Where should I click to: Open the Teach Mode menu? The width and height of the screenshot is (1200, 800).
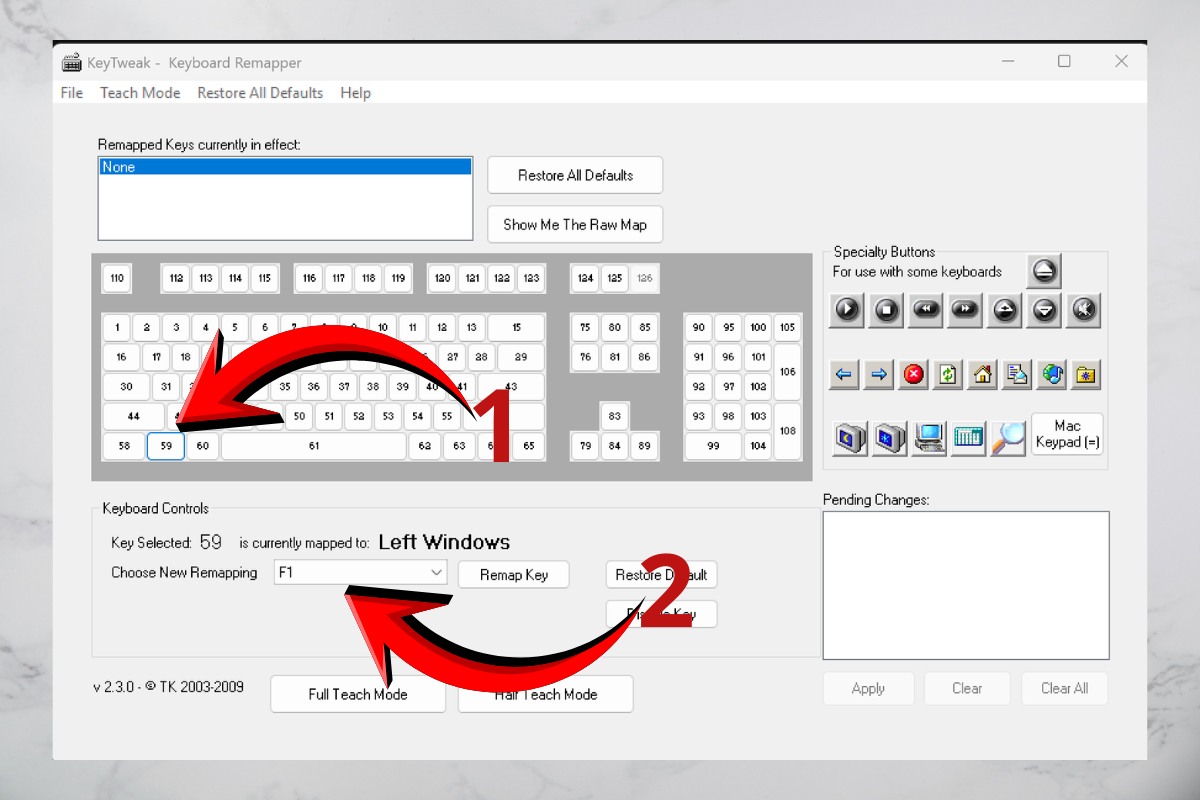140,93
